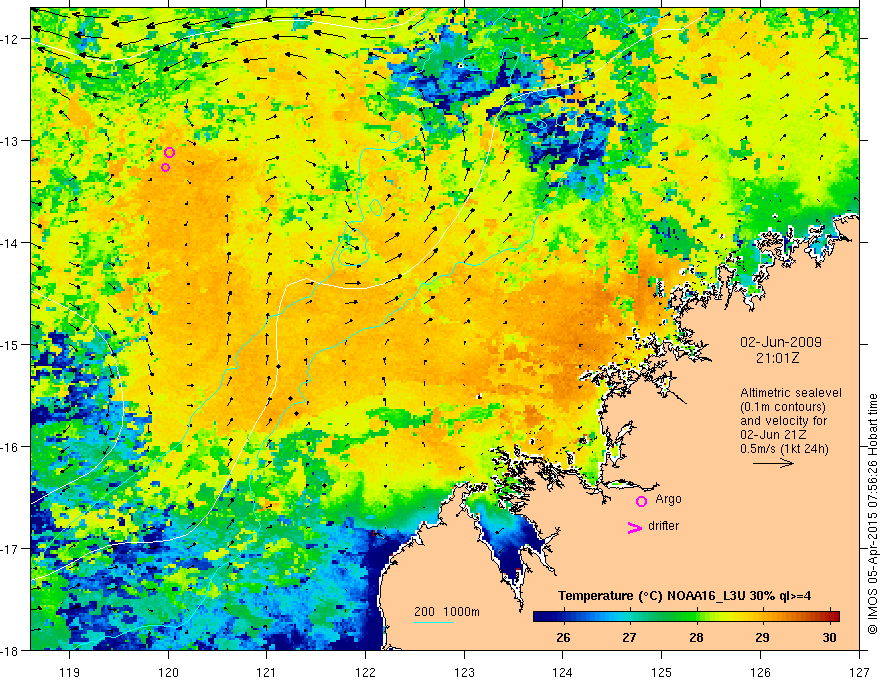This screenshot has width=880, height=680.
Task: Click the magenta Argo legend circle
Action: tap(641, 501)
